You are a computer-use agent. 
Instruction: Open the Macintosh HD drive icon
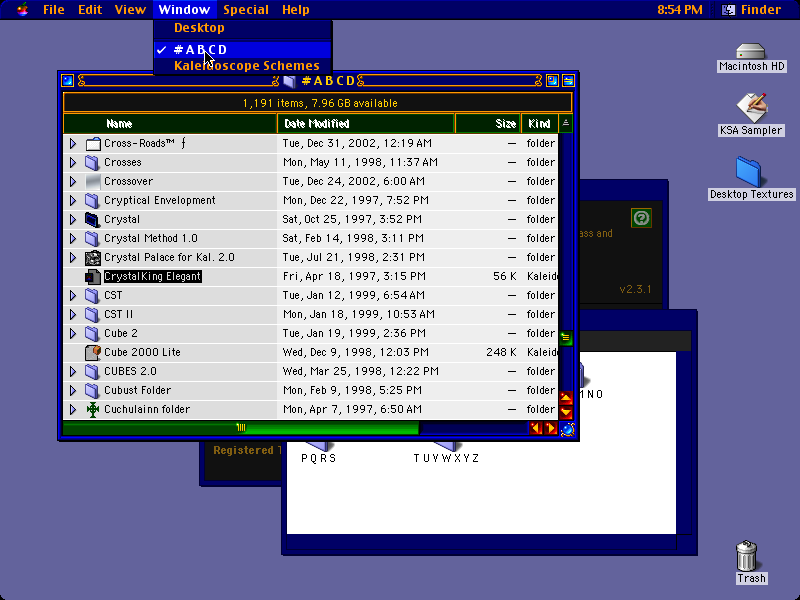[751, 51]
